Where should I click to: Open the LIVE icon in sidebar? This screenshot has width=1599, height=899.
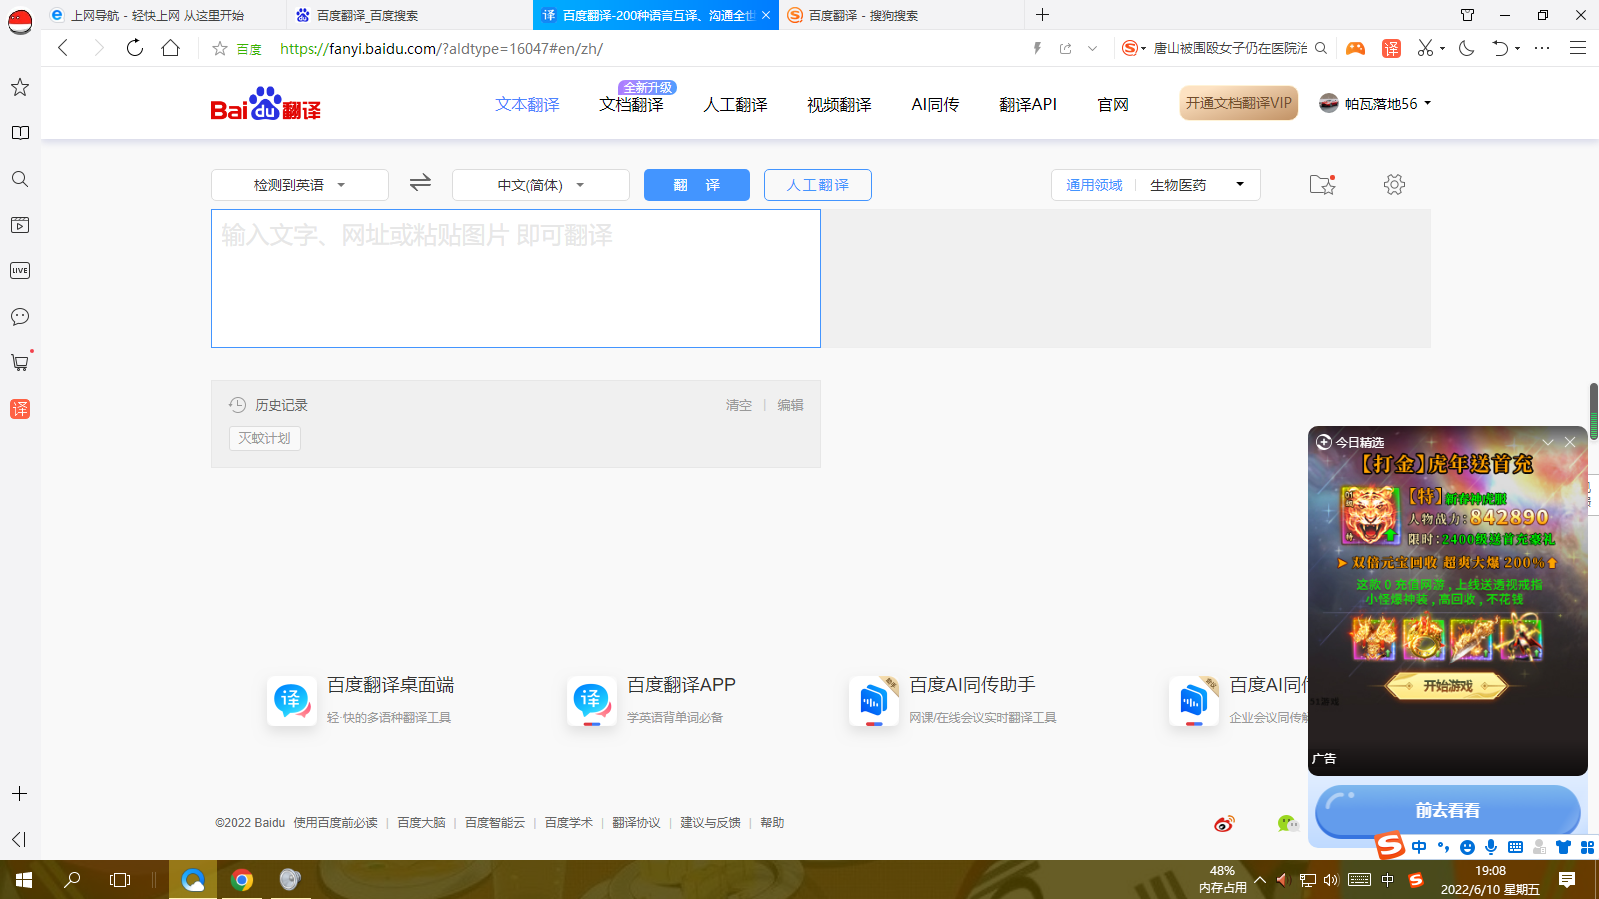[20, 270]
